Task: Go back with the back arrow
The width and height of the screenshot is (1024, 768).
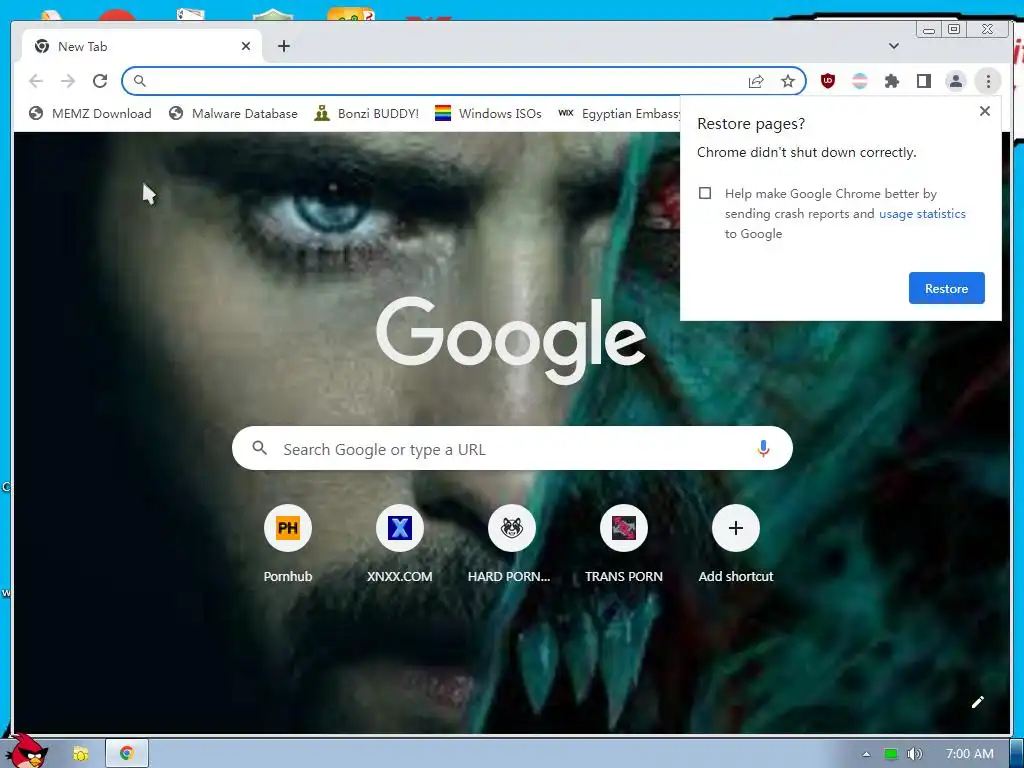Action: tap(36, 81)
